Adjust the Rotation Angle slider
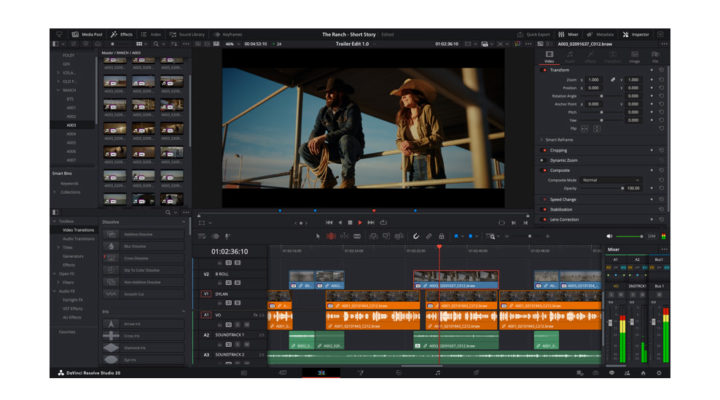This screenshot has height=400, width=720. (x=602, y=96)
